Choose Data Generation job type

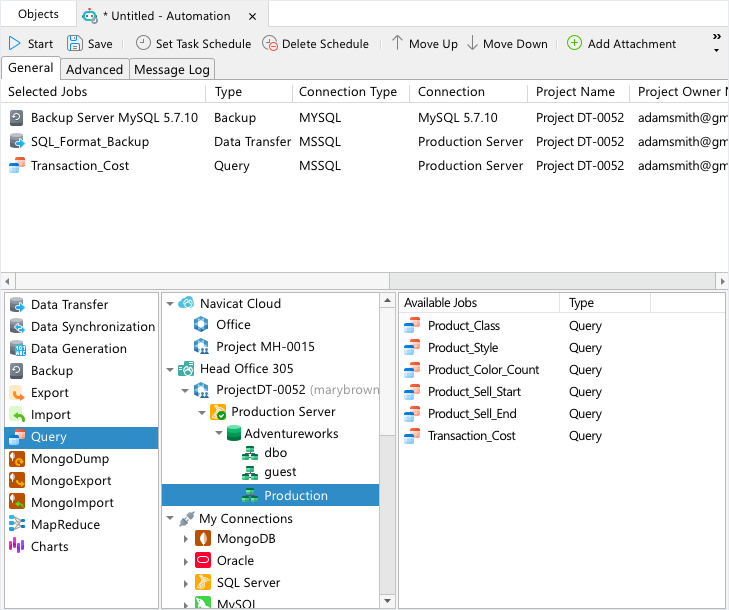click(x=81, y=349)
